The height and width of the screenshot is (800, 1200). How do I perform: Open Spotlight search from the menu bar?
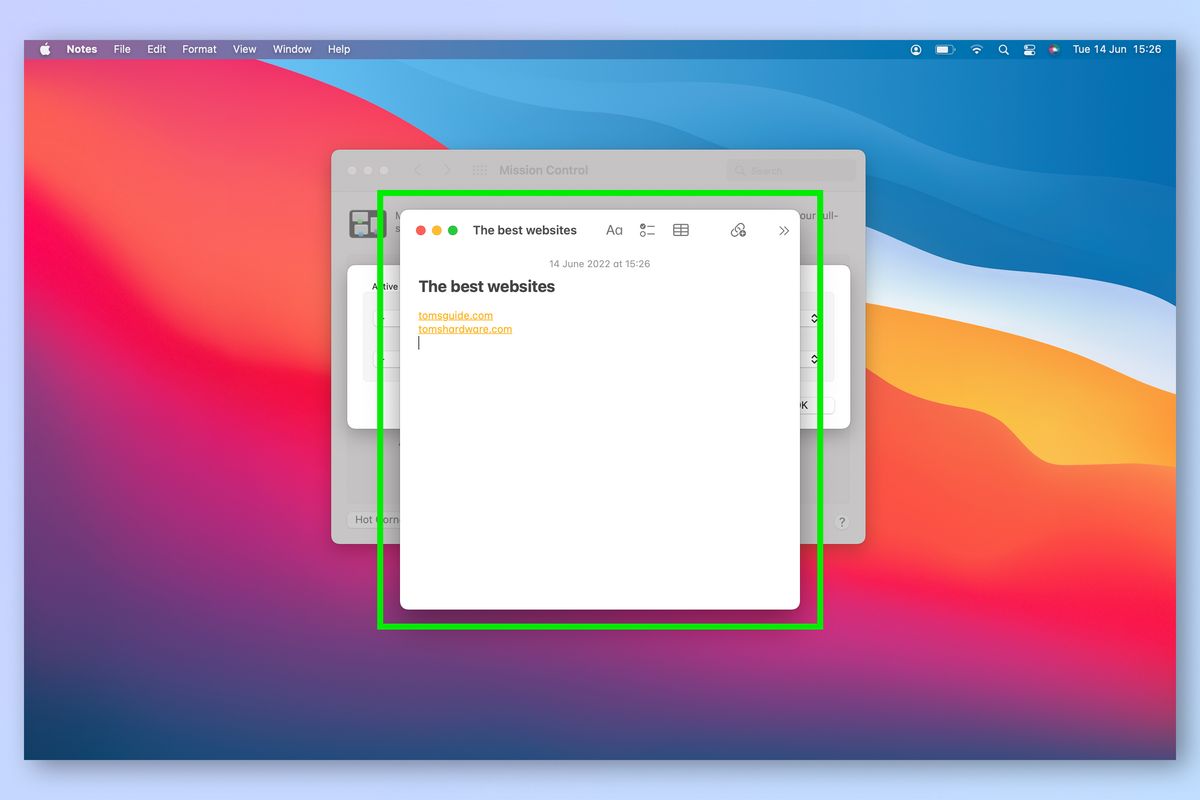pyautogui.click(x=1004, y=49)
